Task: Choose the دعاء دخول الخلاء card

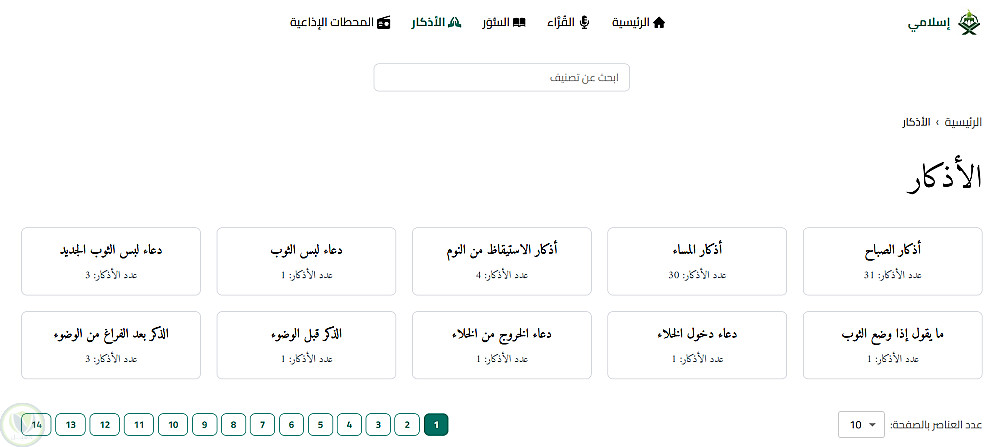Action: 697,345
